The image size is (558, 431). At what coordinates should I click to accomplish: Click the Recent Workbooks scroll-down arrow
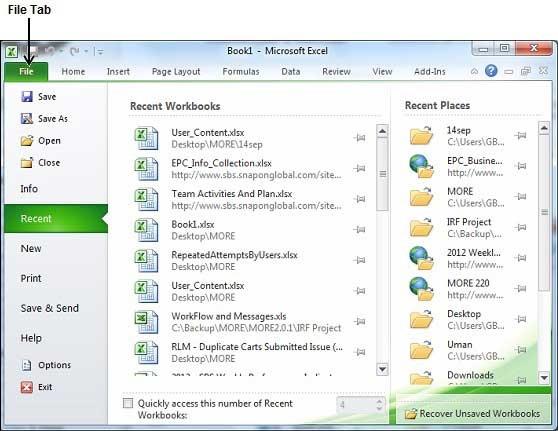382,369
